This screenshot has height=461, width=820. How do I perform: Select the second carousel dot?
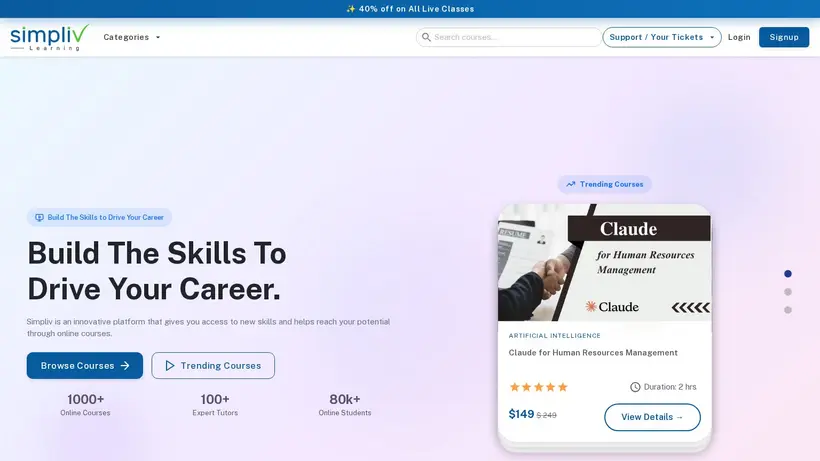tap(788, 292)
